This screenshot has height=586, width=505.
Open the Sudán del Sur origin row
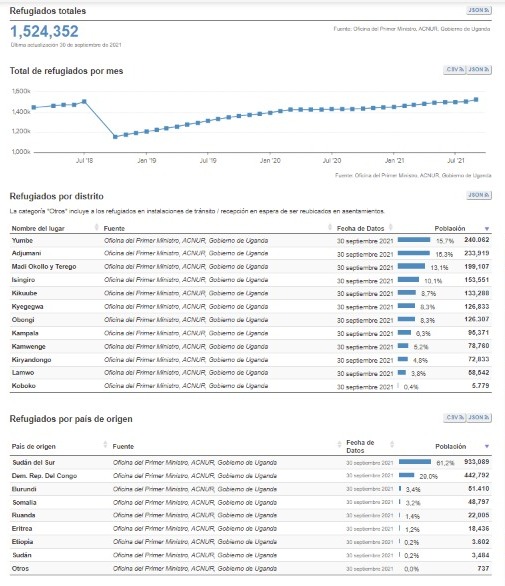pos(250,462)
